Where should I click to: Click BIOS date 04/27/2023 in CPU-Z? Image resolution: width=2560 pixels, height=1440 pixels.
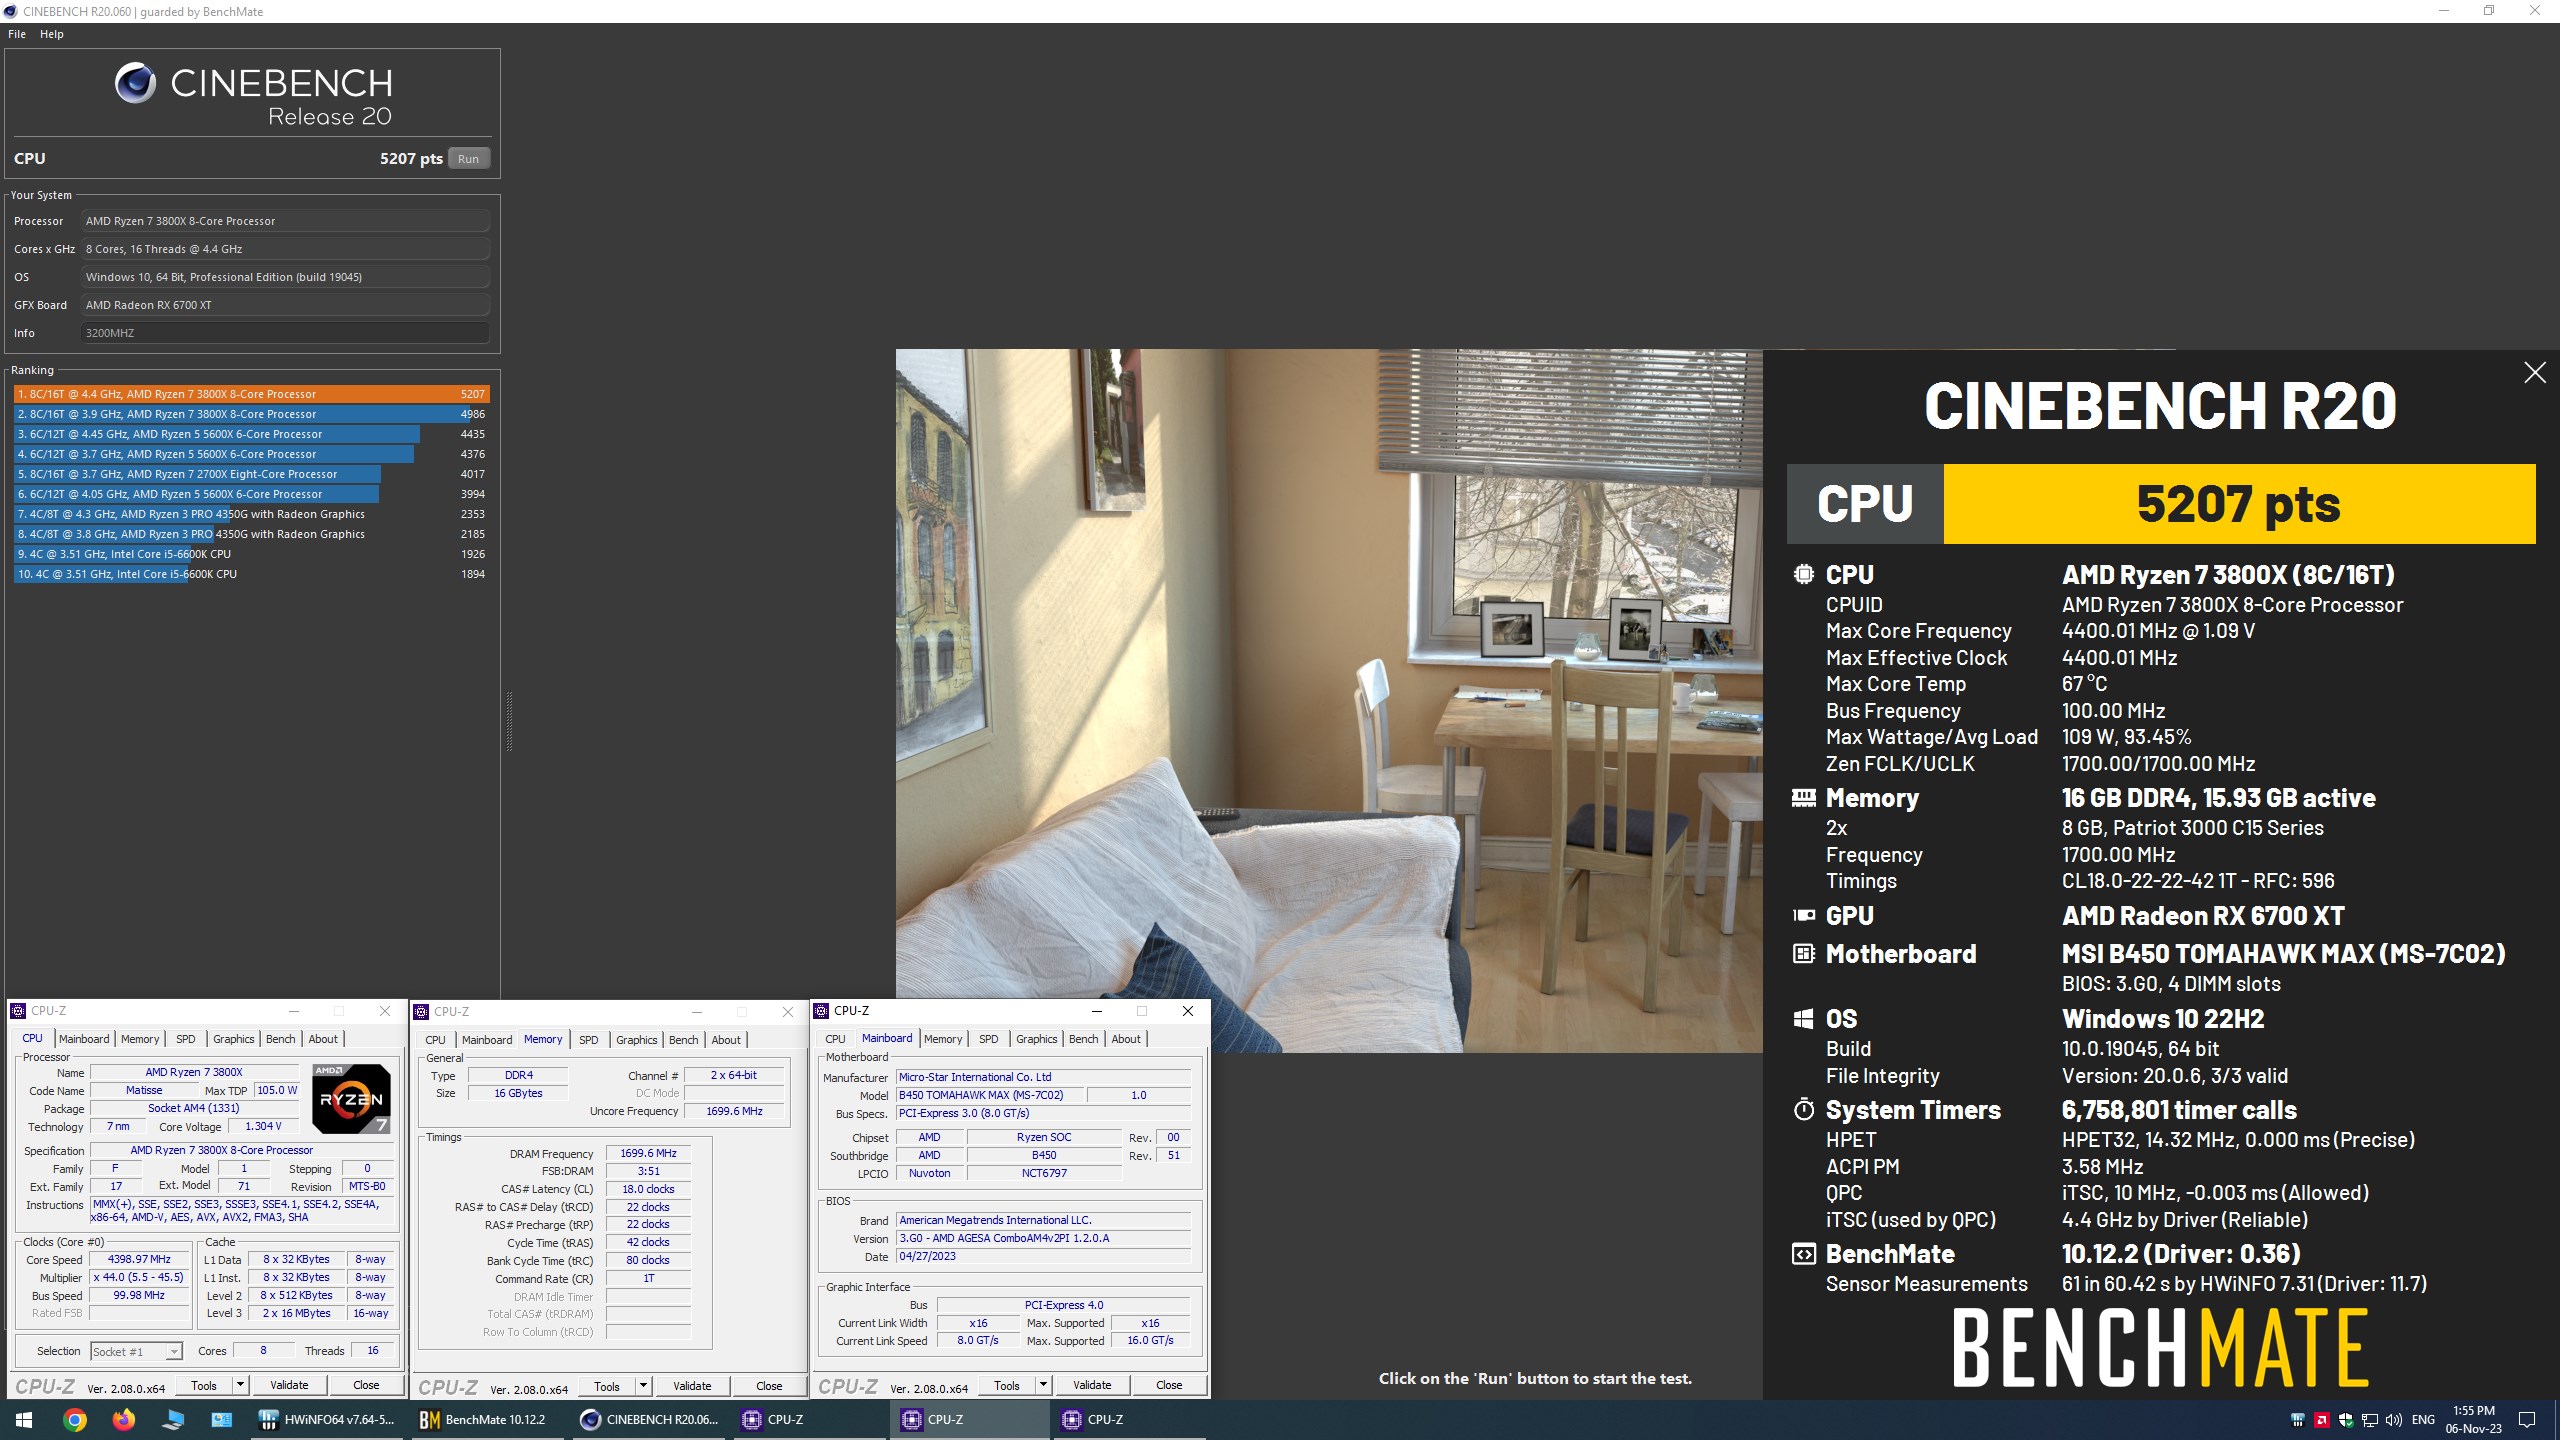[1043, 1256]
